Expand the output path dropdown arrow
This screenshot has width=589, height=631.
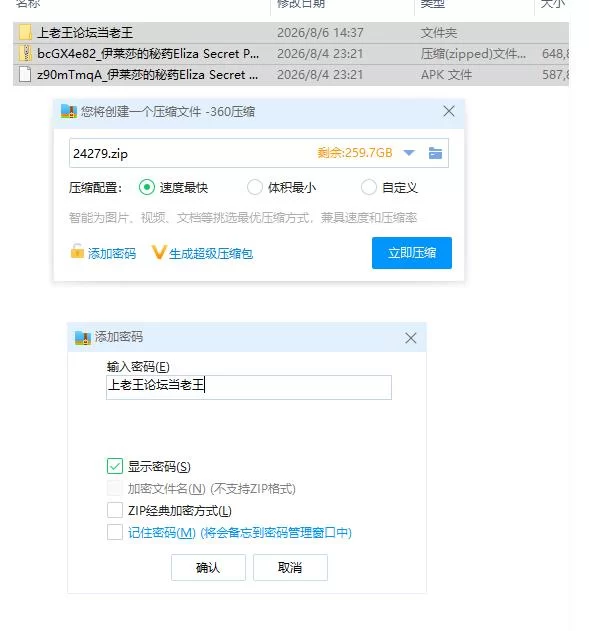[x=409, y=153]
